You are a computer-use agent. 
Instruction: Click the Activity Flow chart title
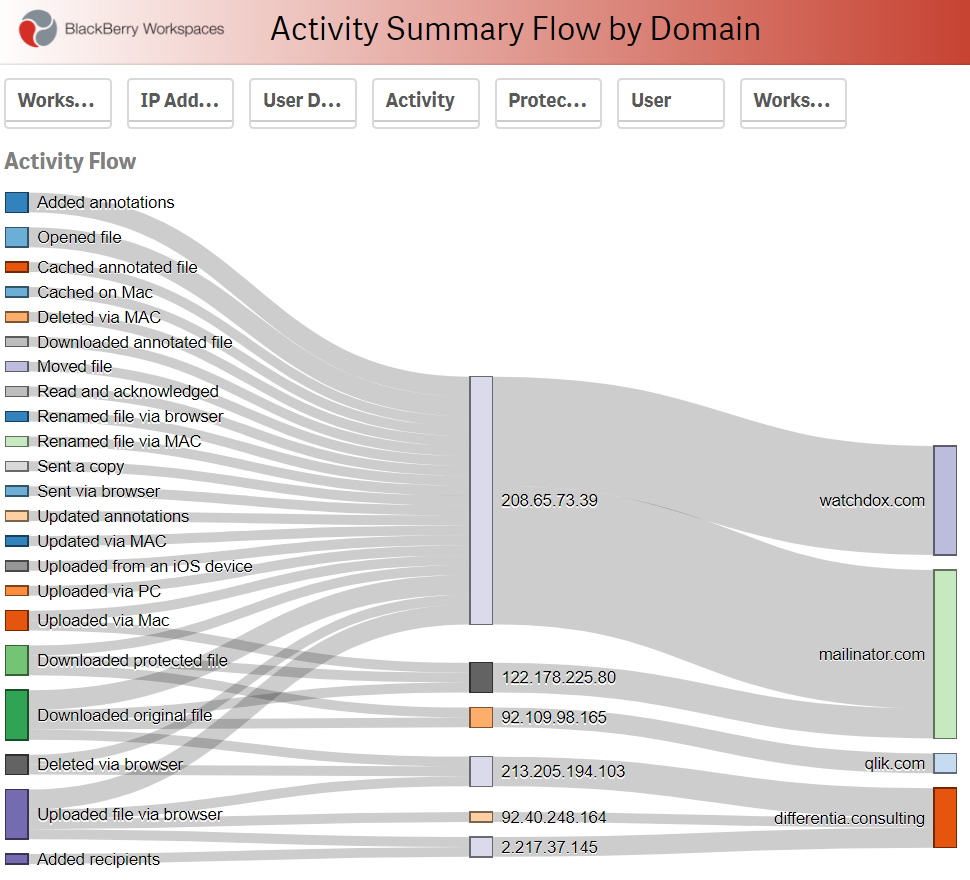[x=70, y=161]
